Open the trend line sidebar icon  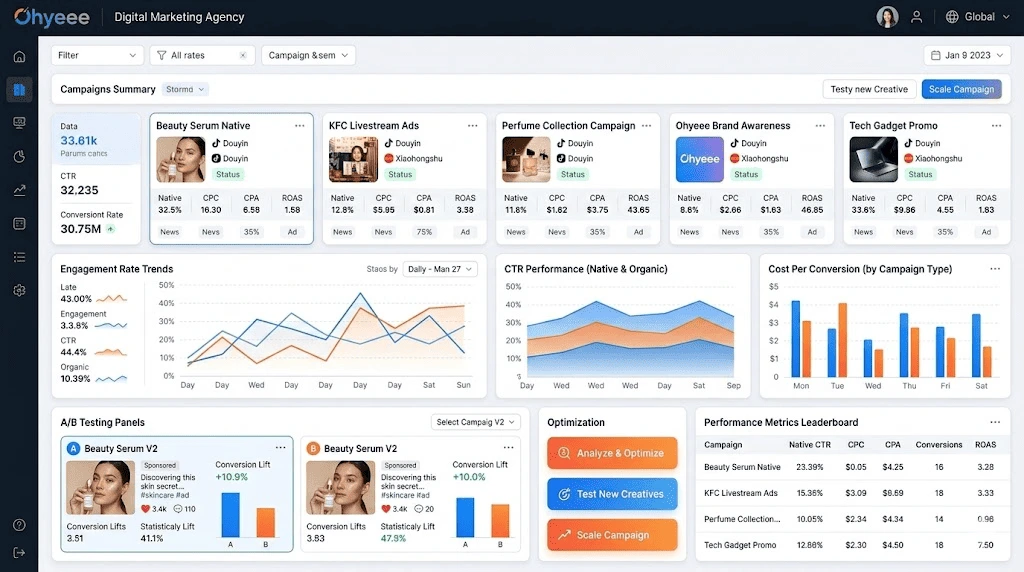click(20, 190)
